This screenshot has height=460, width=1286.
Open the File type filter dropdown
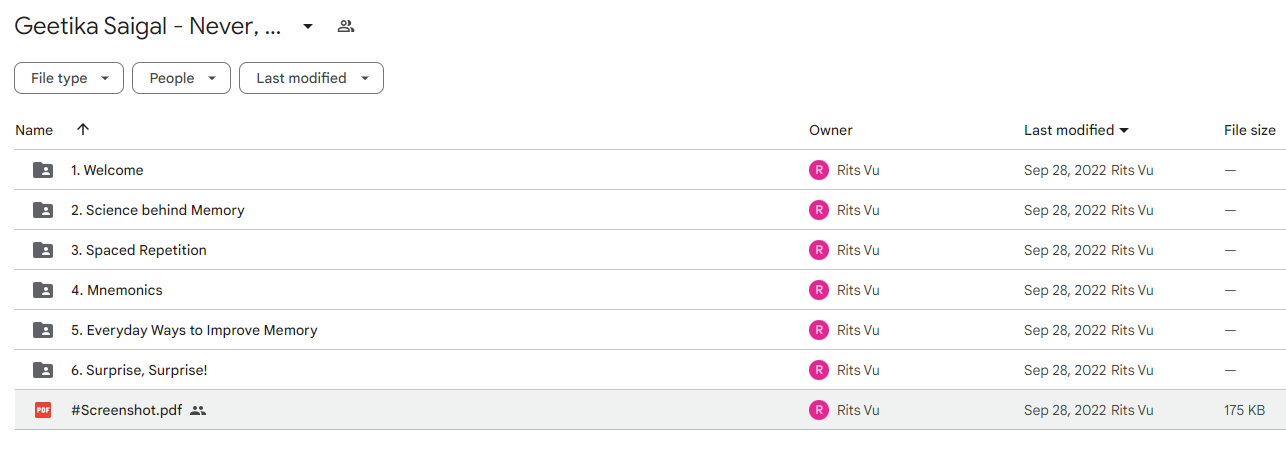pyautogui.click(x=69, y=78)
